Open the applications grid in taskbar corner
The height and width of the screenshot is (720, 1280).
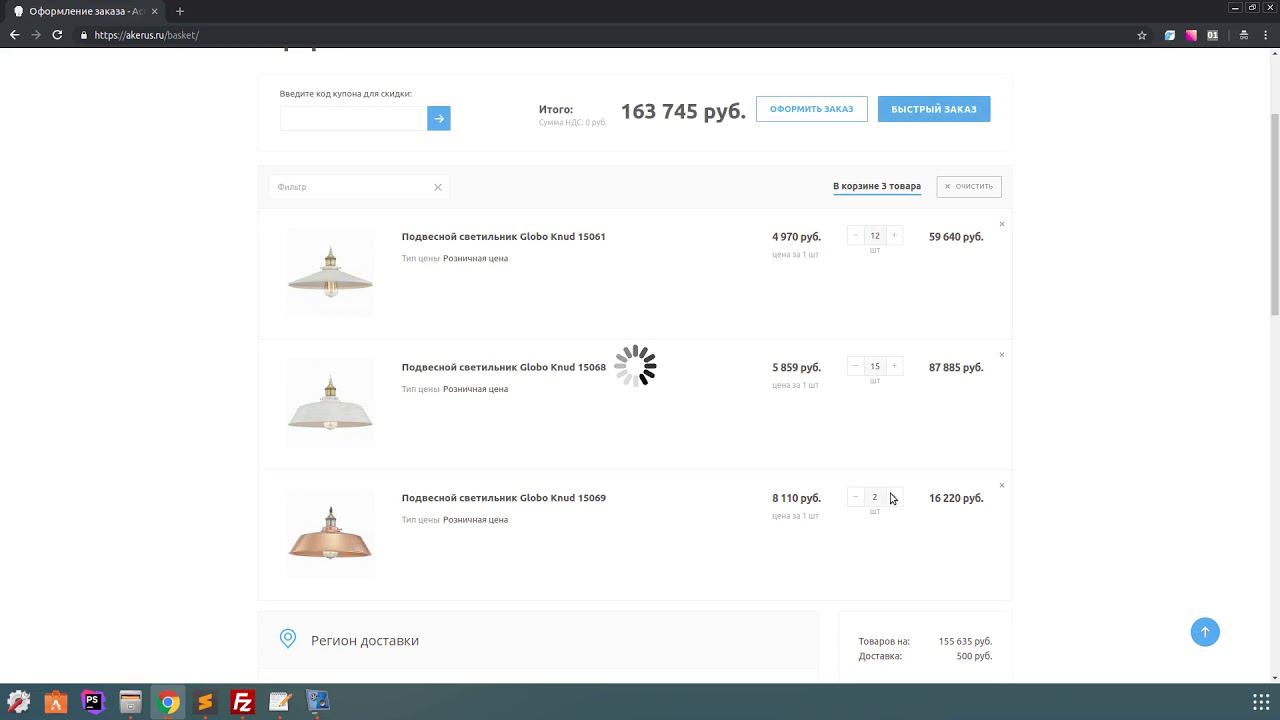(1261, 702)
